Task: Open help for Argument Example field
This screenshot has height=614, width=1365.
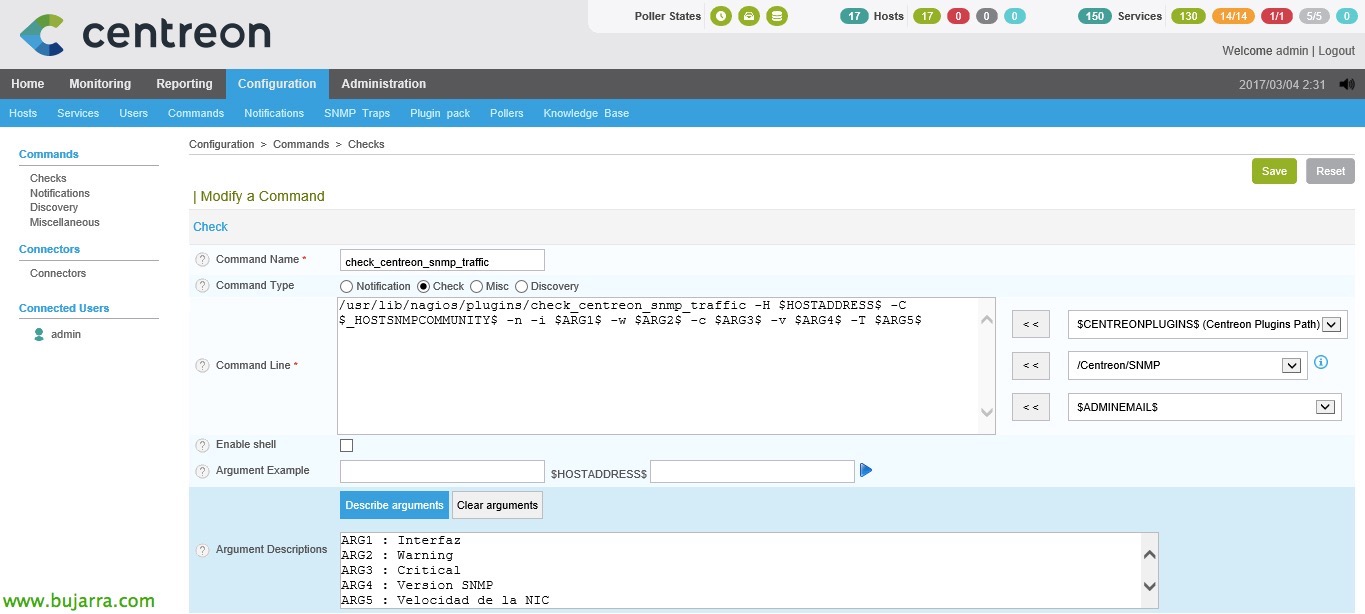Action: click(x=202, y=471)
